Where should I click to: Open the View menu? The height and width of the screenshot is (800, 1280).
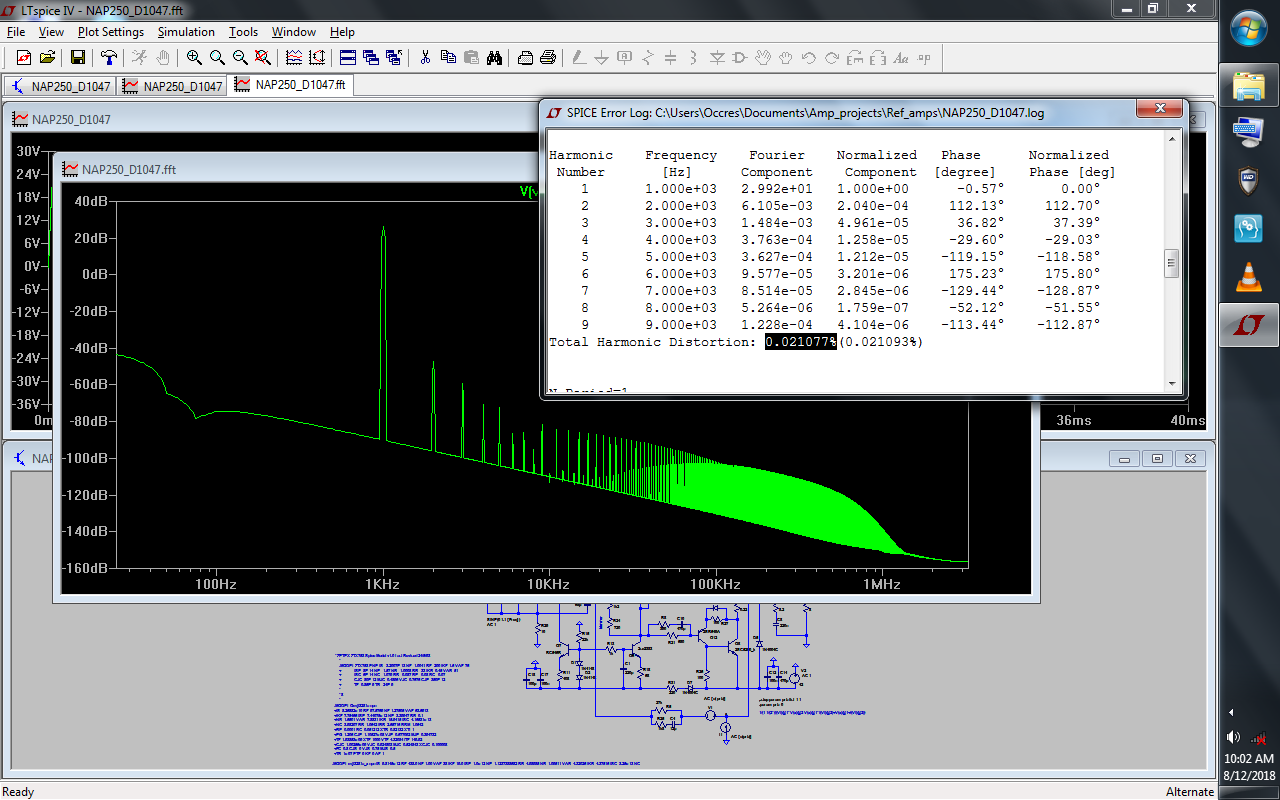point(51,32)
